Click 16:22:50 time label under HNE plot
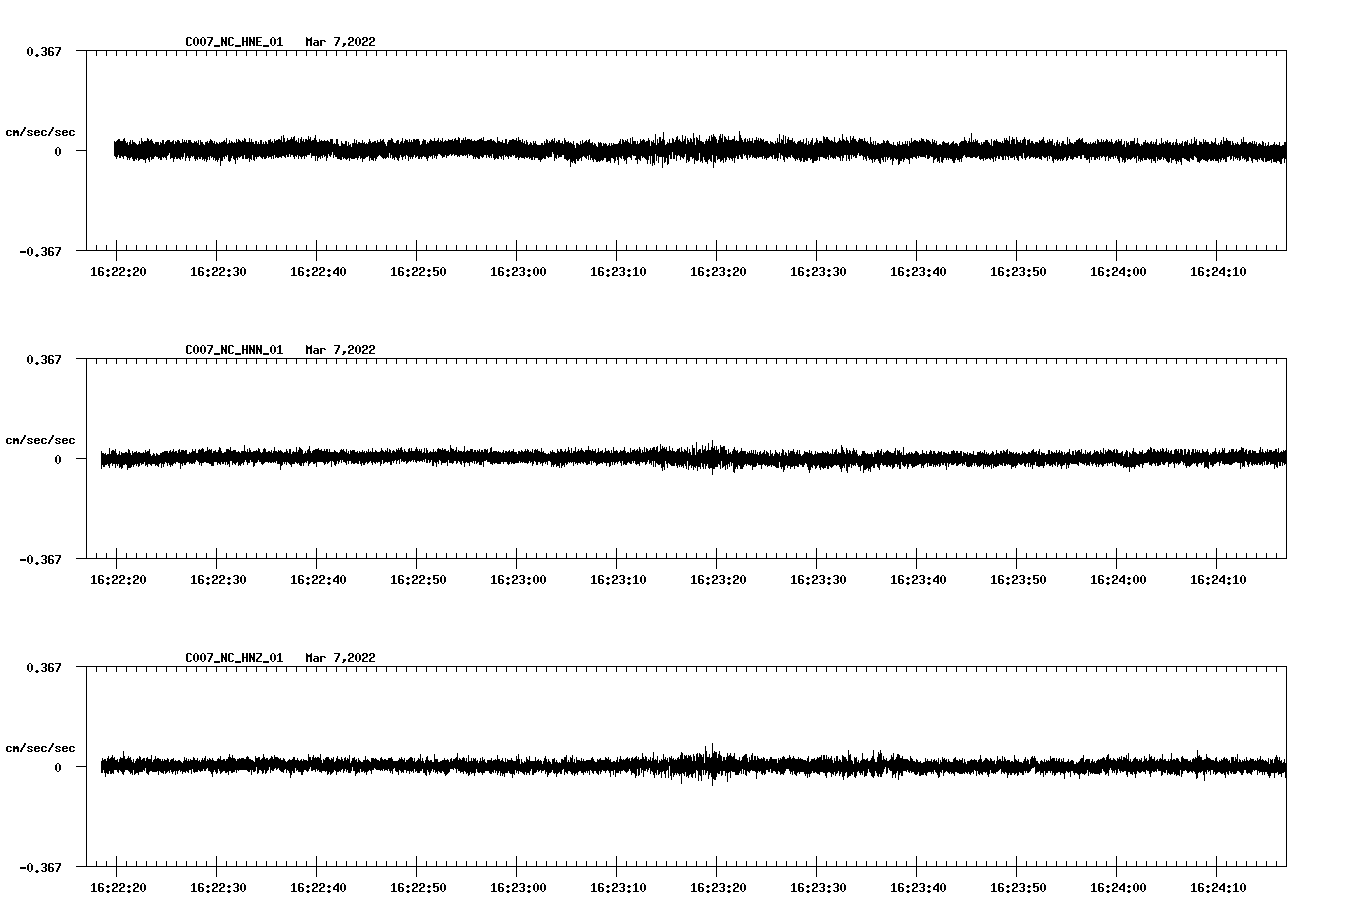Viewport: 1358px width, 924px height. 418,271
